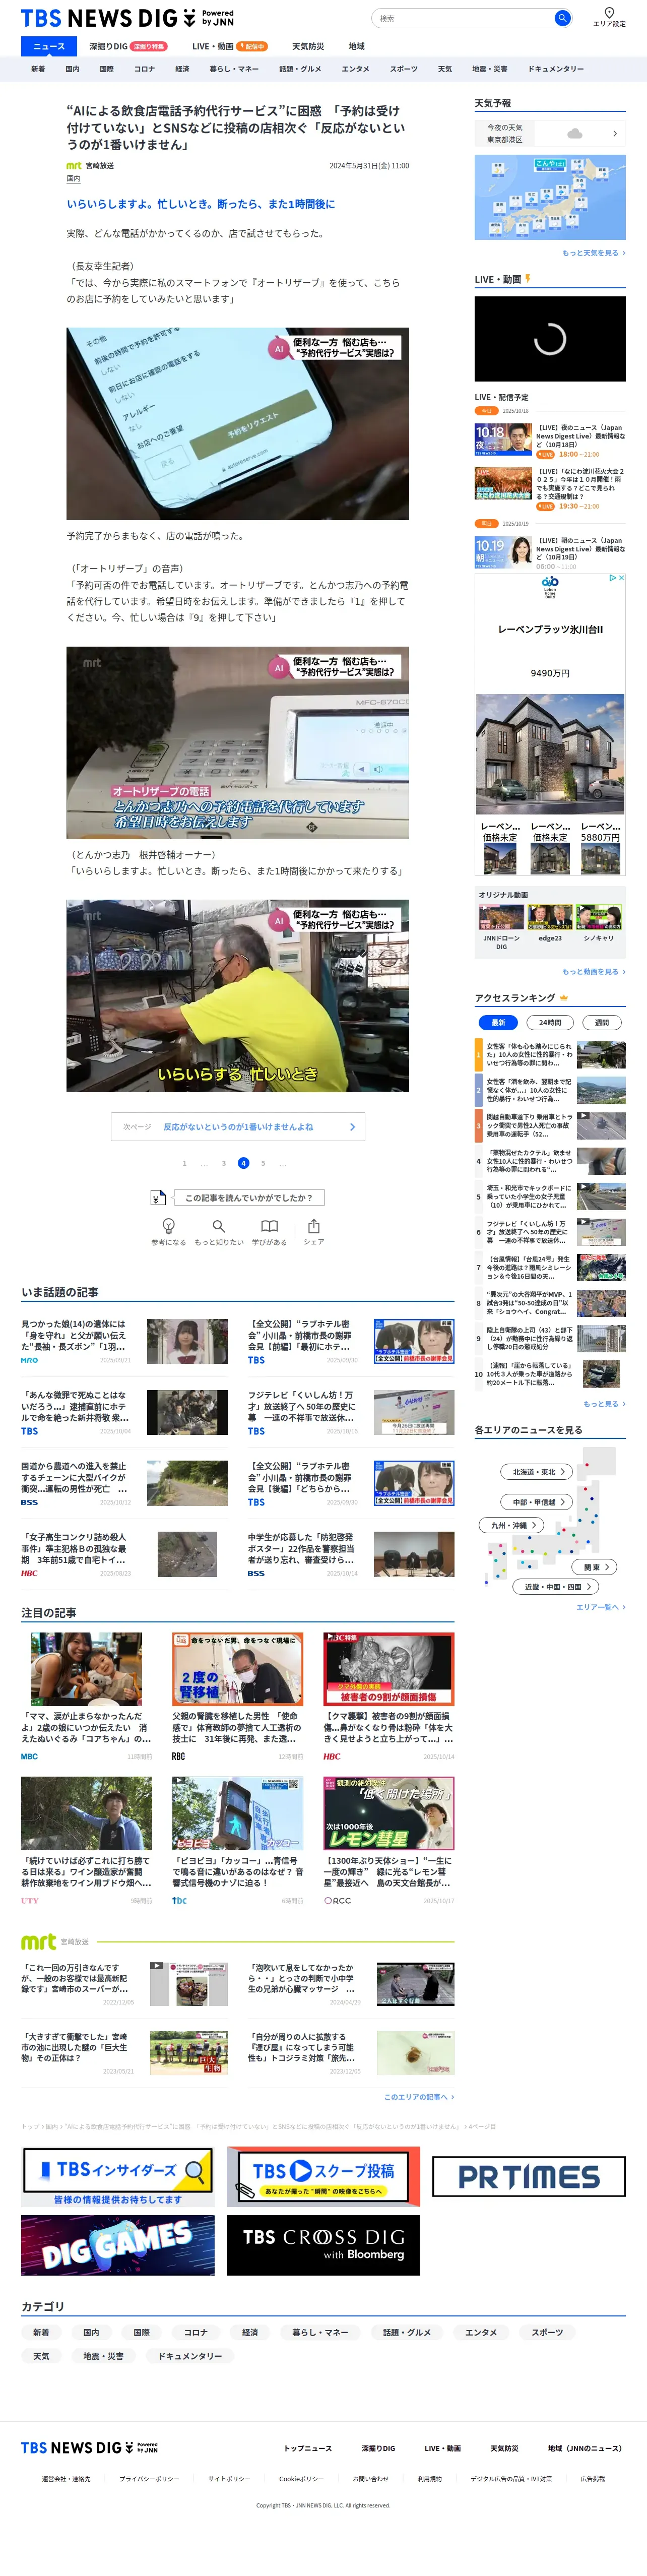Viewport: 647px width, 2576px height.
Task: Open the レモン彗星 featured article thumbnail
Action: click(x=388, y=1813)
